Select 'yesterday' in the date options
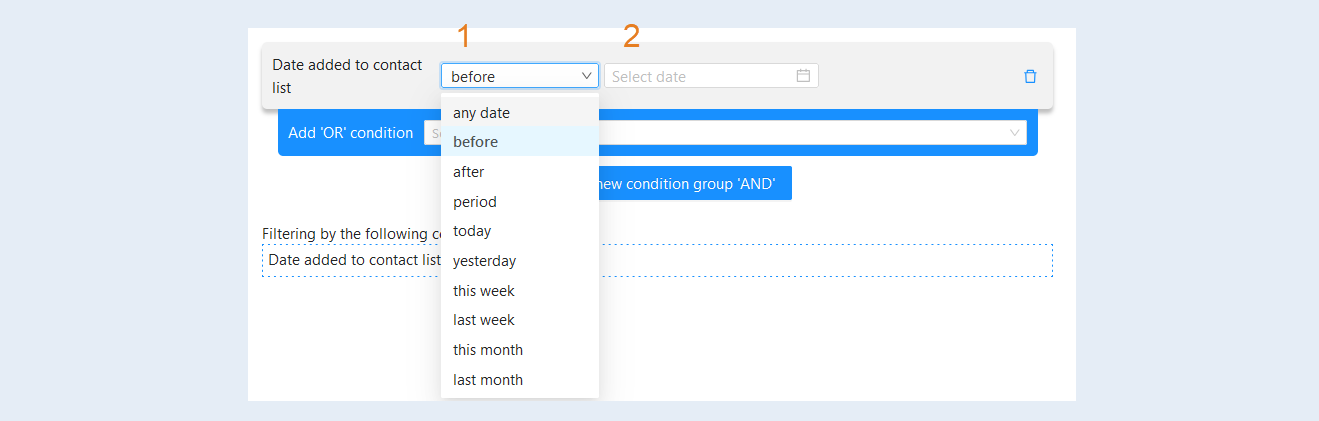Viewport: 1319px width, 421px height. 520,261
